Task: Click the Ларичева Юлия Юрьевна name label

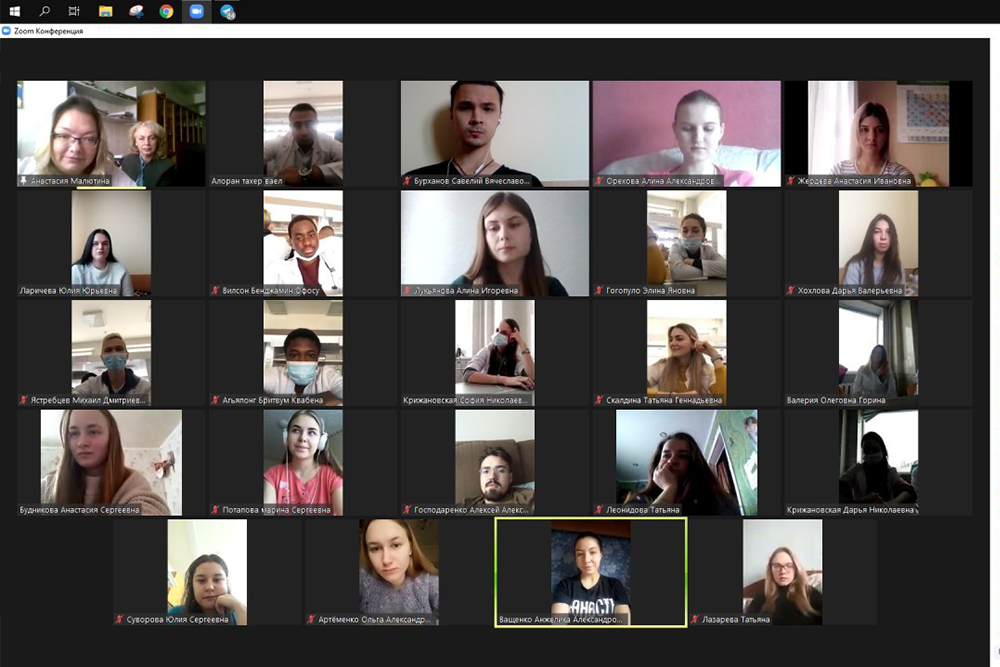Action: (69, 291)
